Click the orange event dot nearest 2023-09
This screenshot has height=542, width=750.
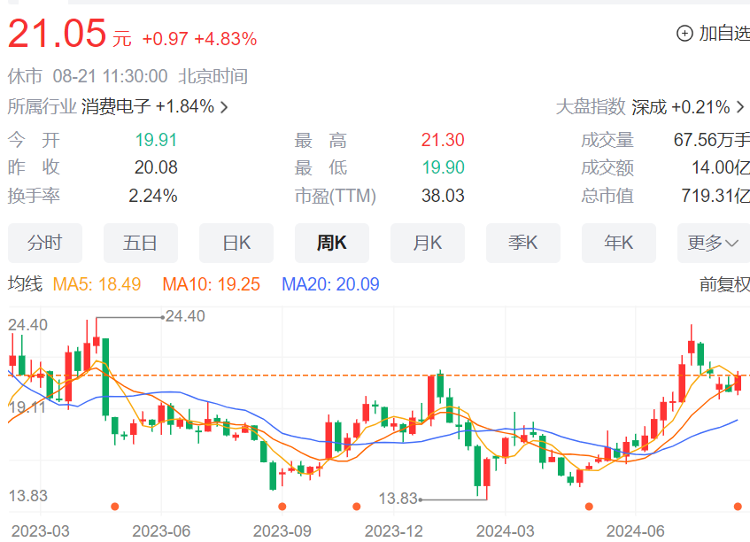tap(282, 506)
